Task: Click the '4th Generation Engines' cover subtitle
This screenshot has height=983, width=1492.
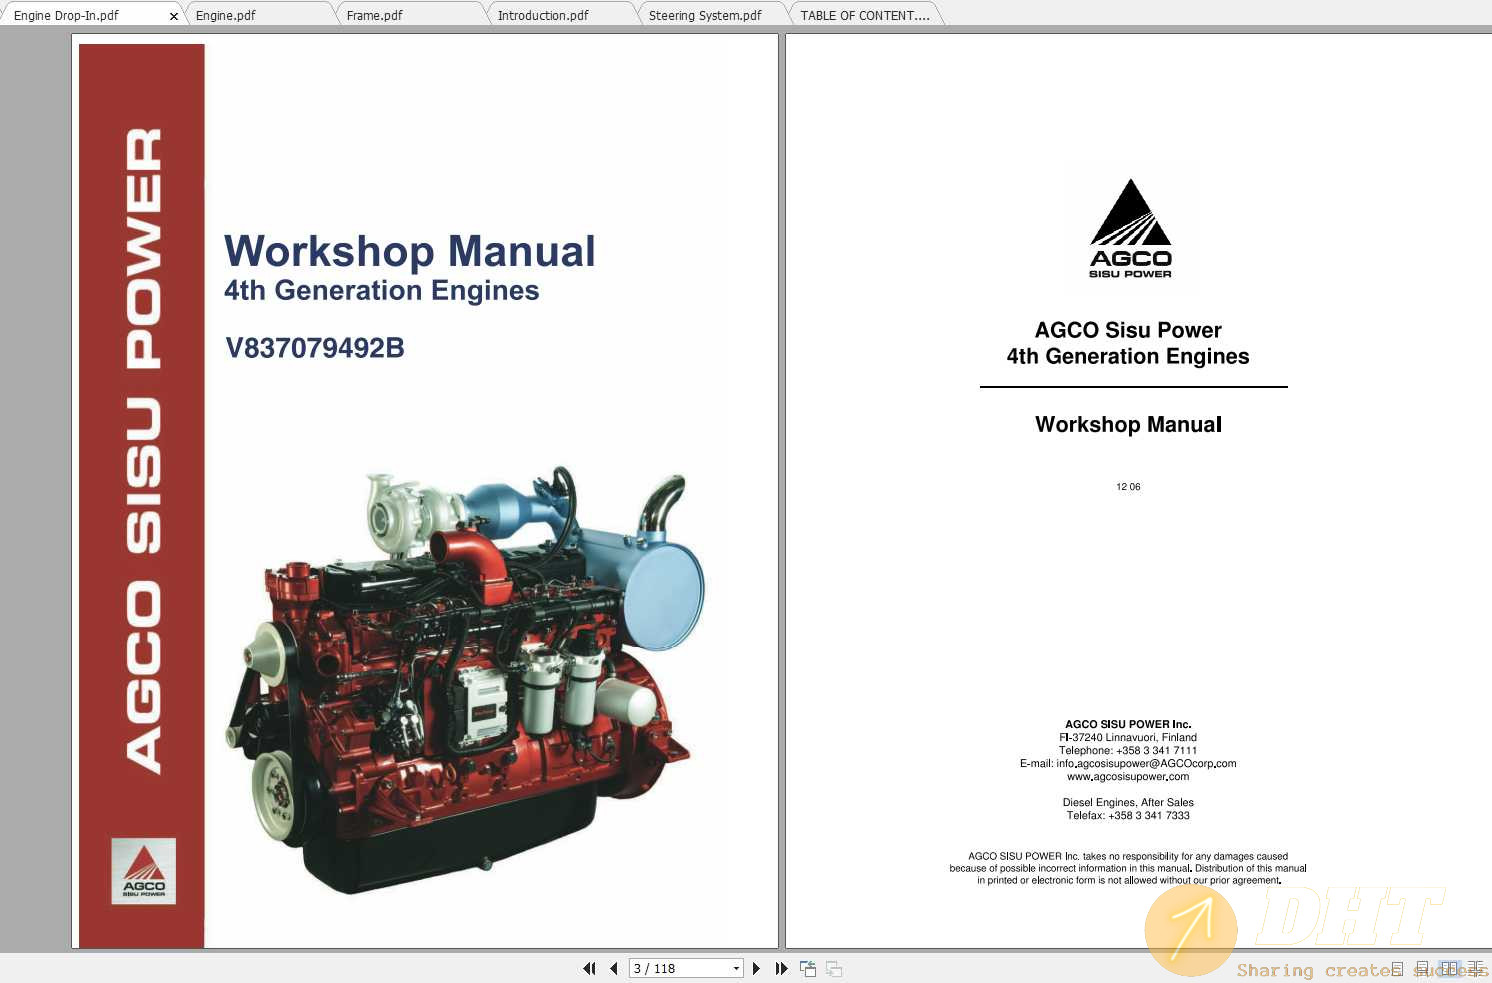Action: [382, 290]
